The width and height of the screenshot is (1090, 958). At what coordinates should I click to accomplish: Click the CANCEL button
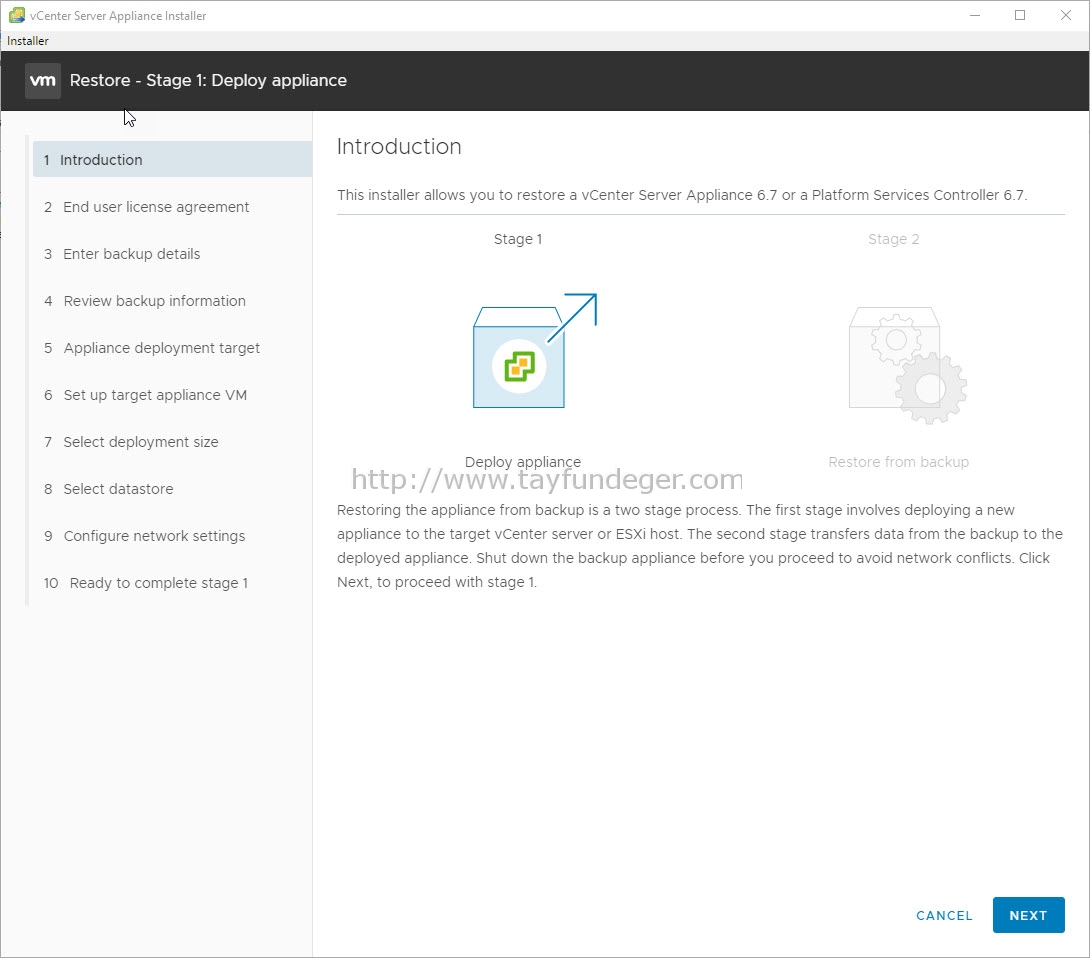click(x=944, y=916)
